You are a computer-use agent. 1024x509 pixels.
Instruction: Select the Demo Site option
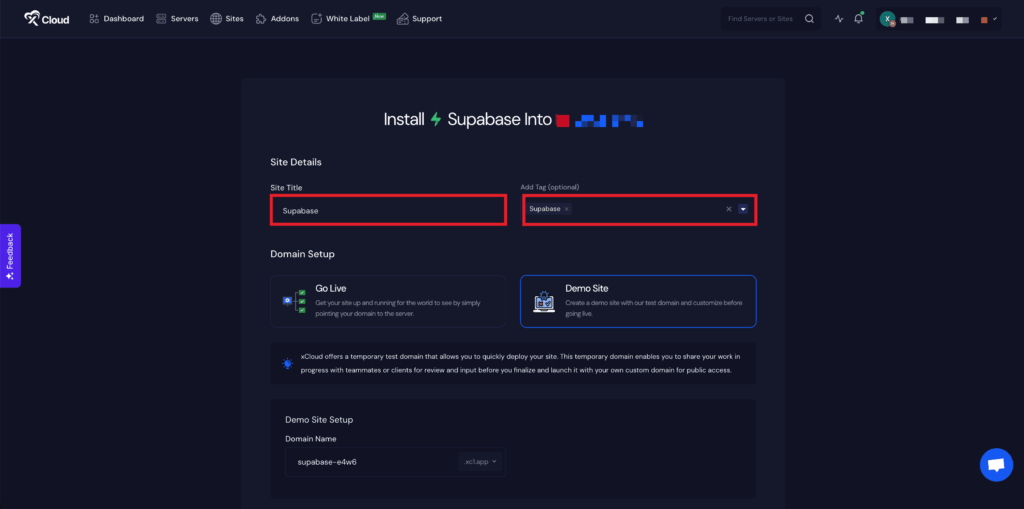click(638, 301)
